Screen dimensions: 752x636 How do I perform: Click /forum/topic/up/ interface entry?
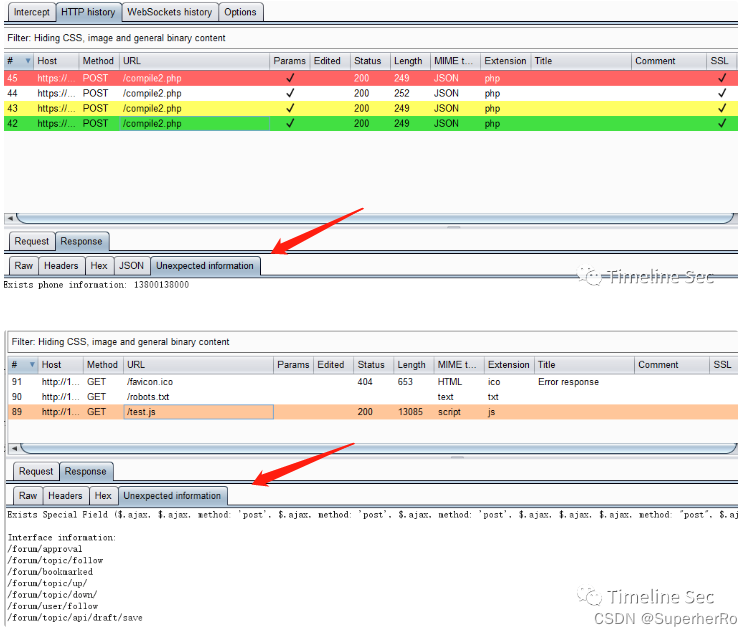47,583
